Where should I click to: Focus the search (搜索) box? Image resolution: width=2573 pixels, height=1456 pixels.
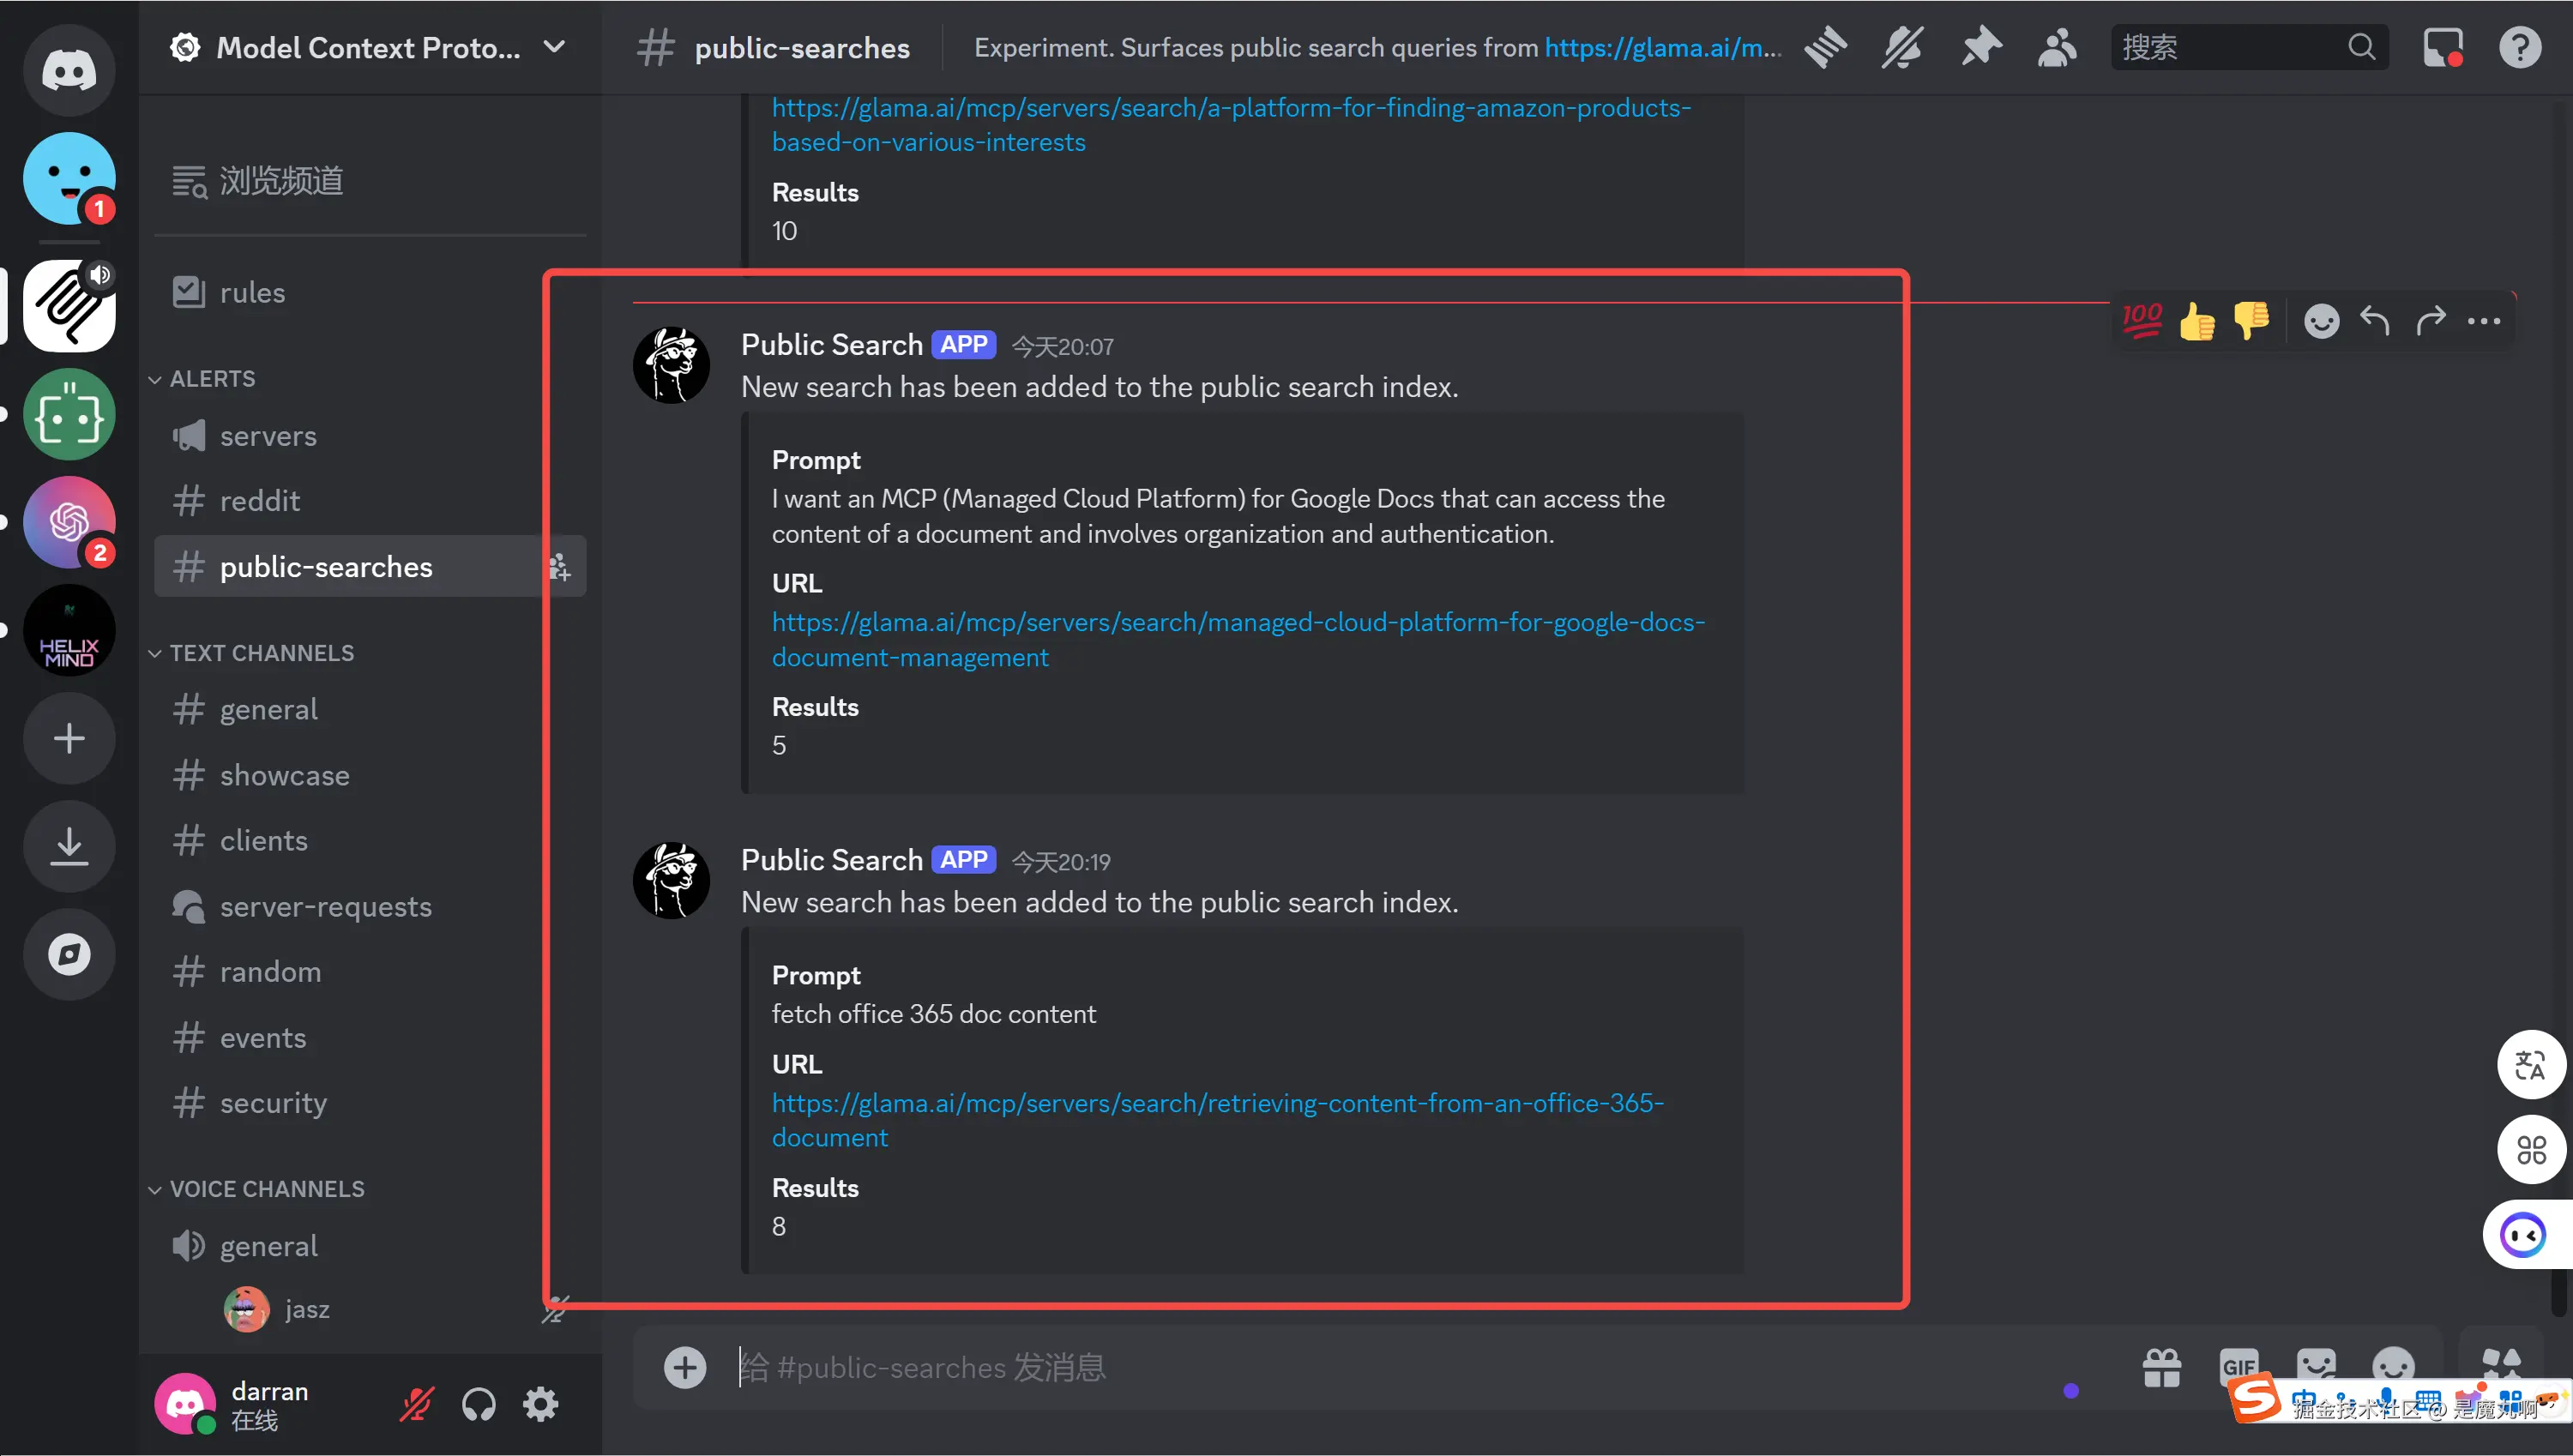[2249, 47]
